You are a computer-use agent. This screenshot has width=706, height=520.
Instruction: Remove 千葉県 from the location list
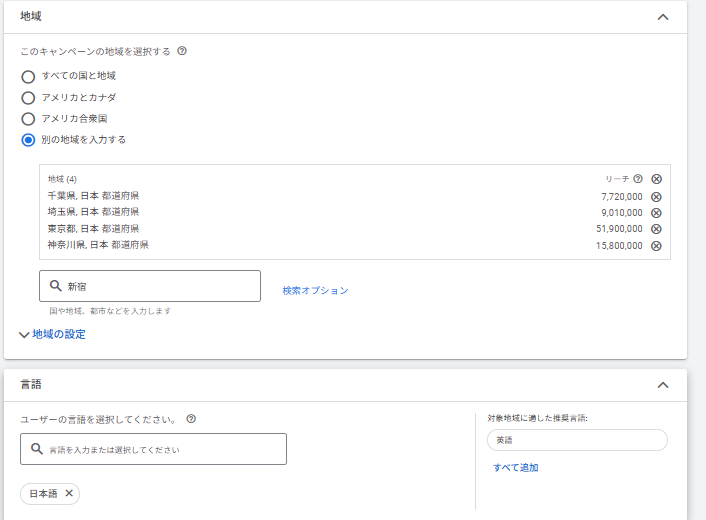pos(656,197)
